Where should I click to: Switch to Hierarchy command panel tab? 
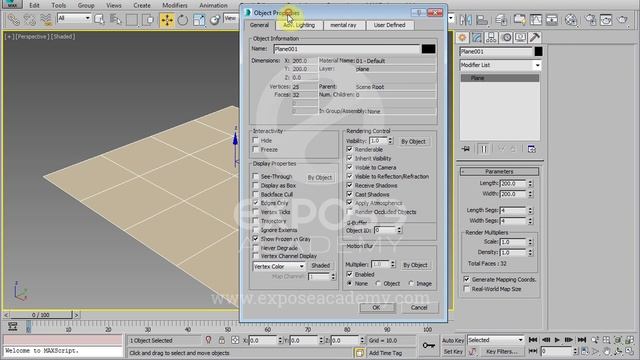click(491, 38)
